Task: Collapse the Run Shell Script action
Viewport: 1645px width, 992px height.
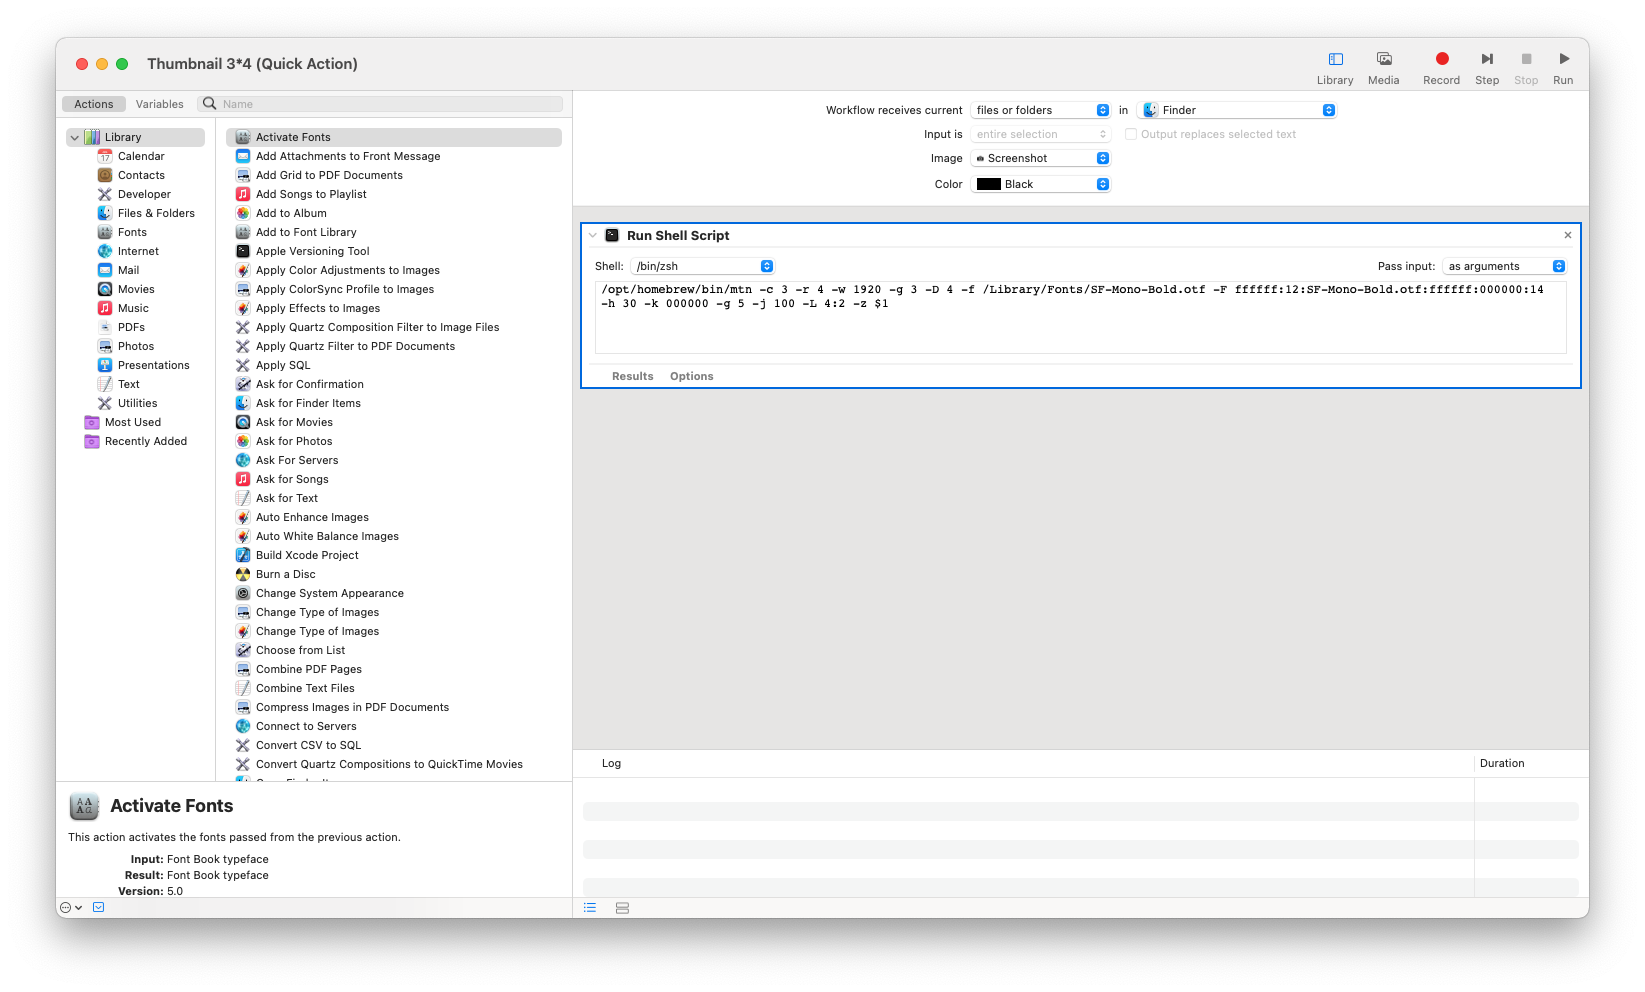Action: [593, 236]
